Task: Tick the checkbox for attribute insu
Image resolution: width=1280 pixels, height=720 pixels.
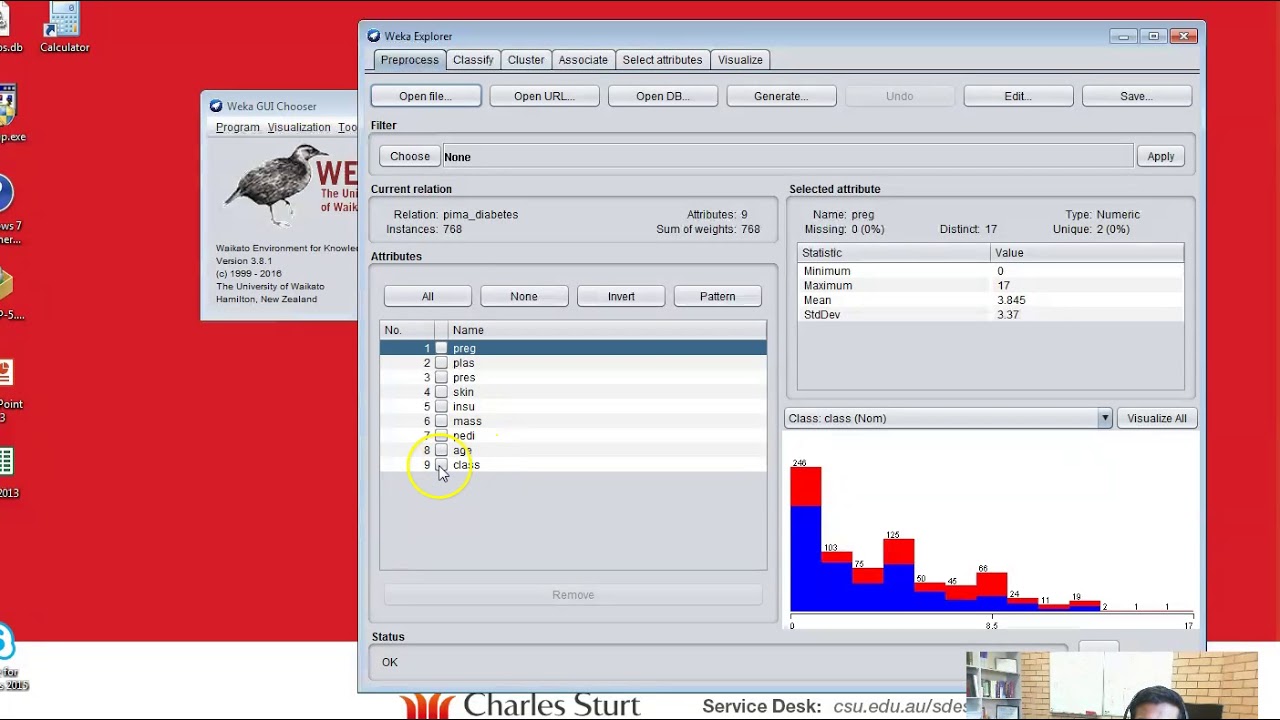Action: [441, 406]
